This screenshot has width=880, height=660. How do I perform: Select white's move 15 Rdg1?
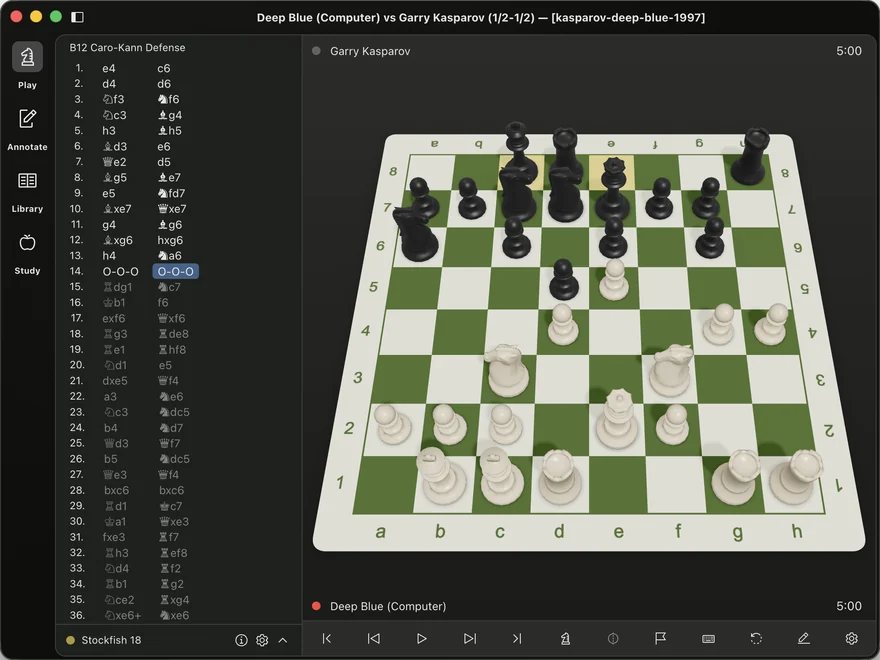(x=117, y=287)
